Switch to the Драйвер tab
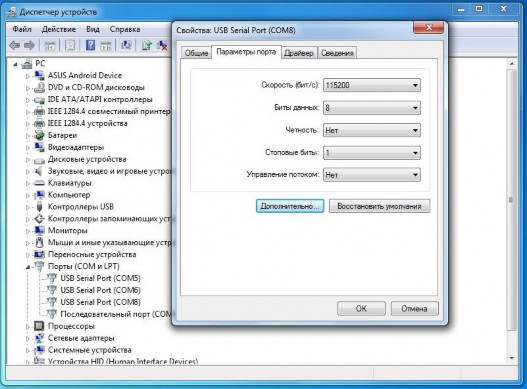Screen dimensions: 527x389 [x=299, y=53]
